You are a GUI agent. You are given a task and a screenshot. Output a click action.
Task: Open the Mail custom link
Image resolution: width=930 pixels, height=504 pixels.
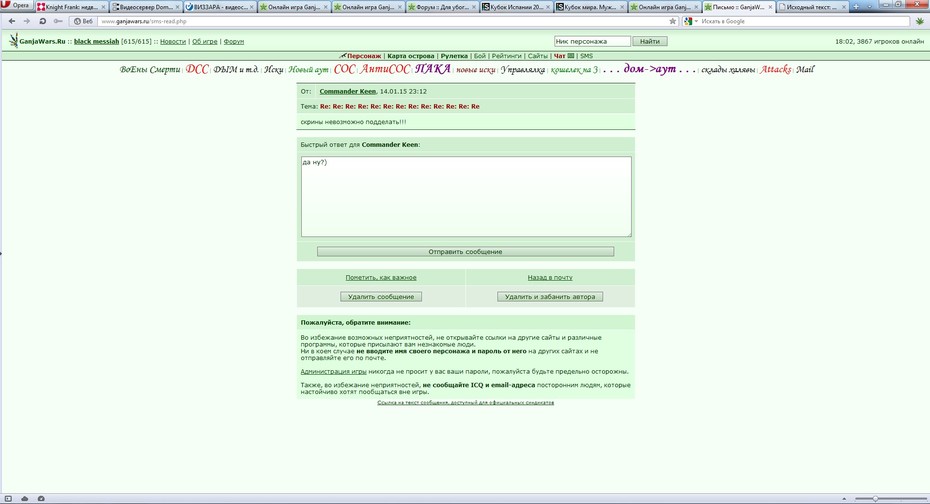tap(805, 69)
